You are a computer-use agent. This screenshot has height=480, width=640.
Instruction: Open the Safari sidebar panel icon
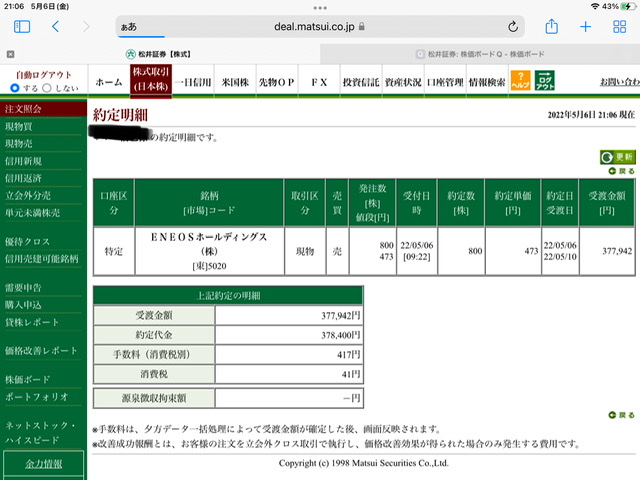pyautogui.click(x=22, y=27)
